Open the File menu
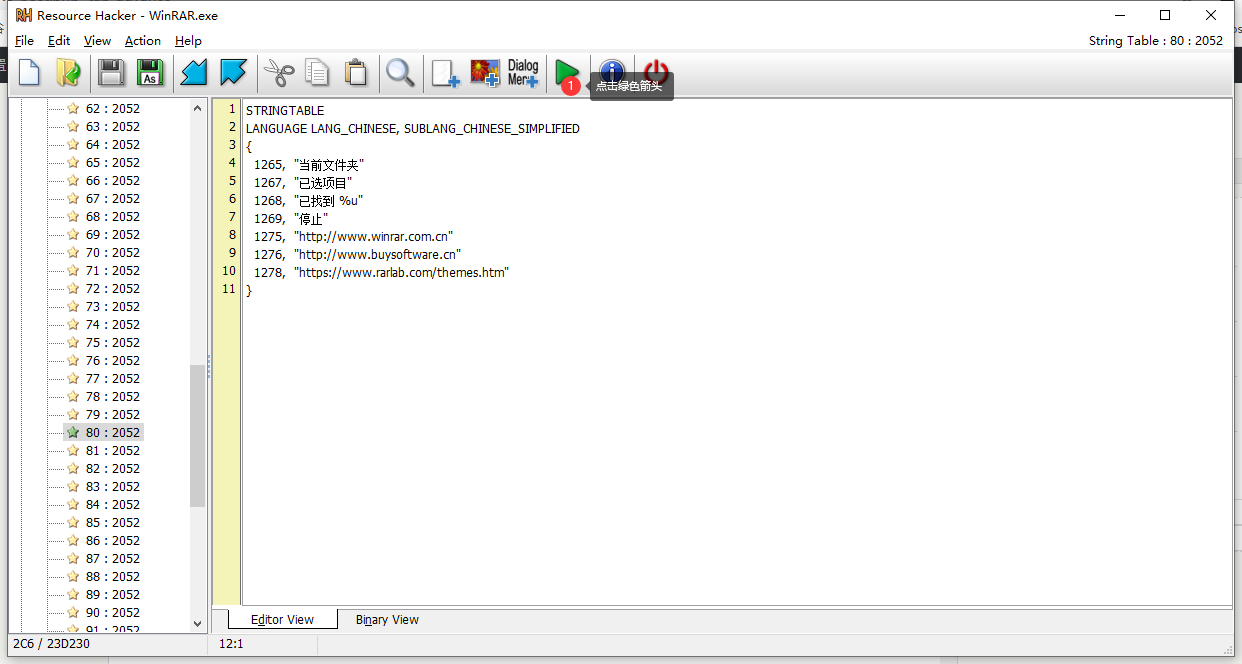The image size is (1242, 664). 25,41
